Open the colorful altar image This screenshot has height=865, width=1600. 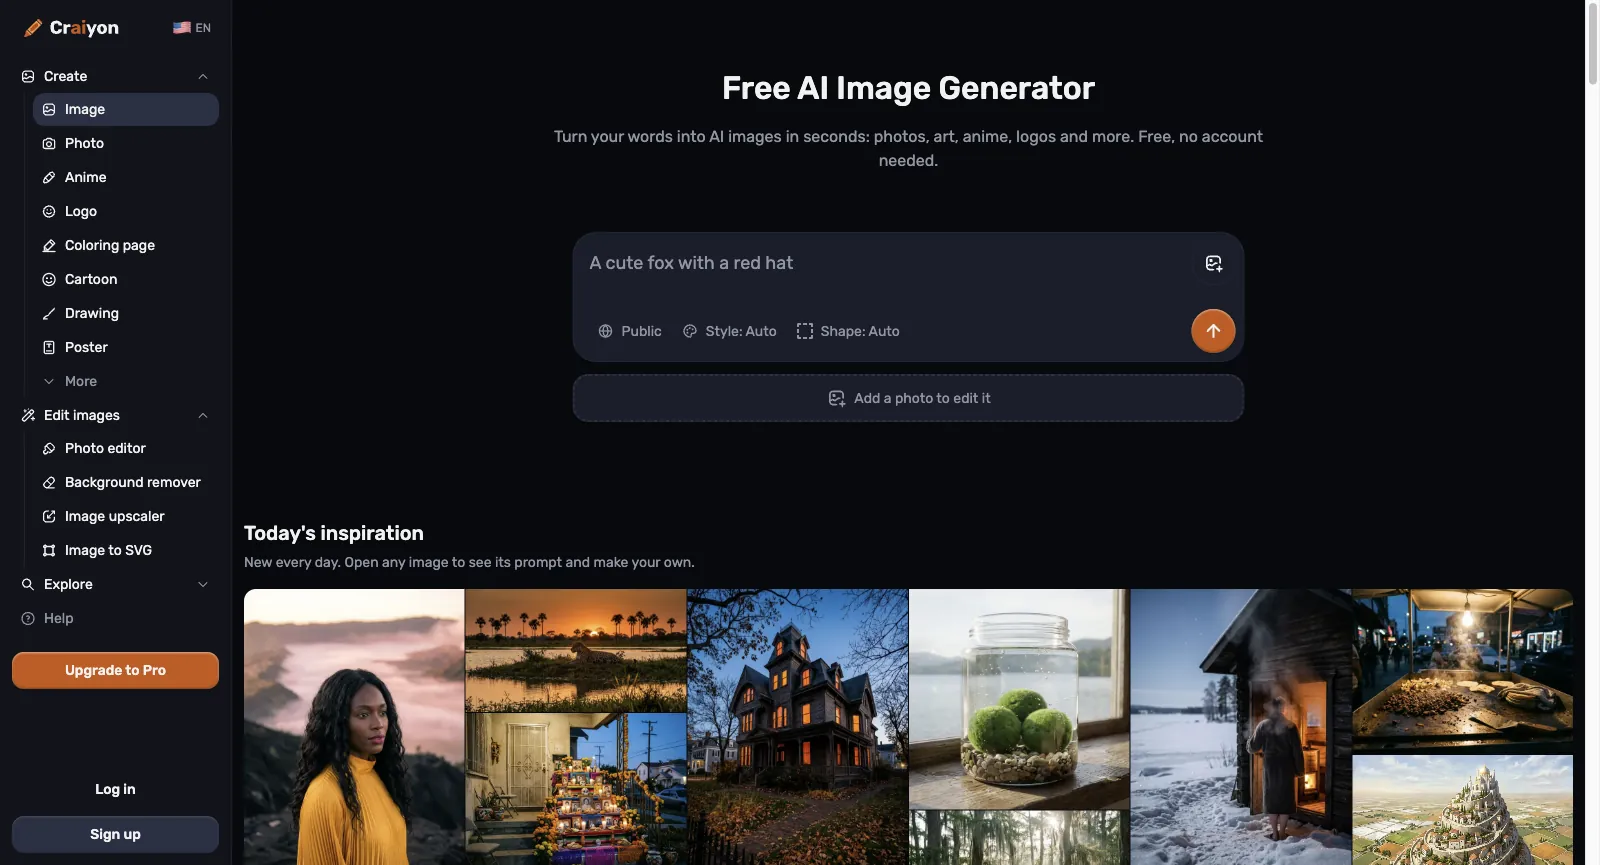(x=576, y=789)
